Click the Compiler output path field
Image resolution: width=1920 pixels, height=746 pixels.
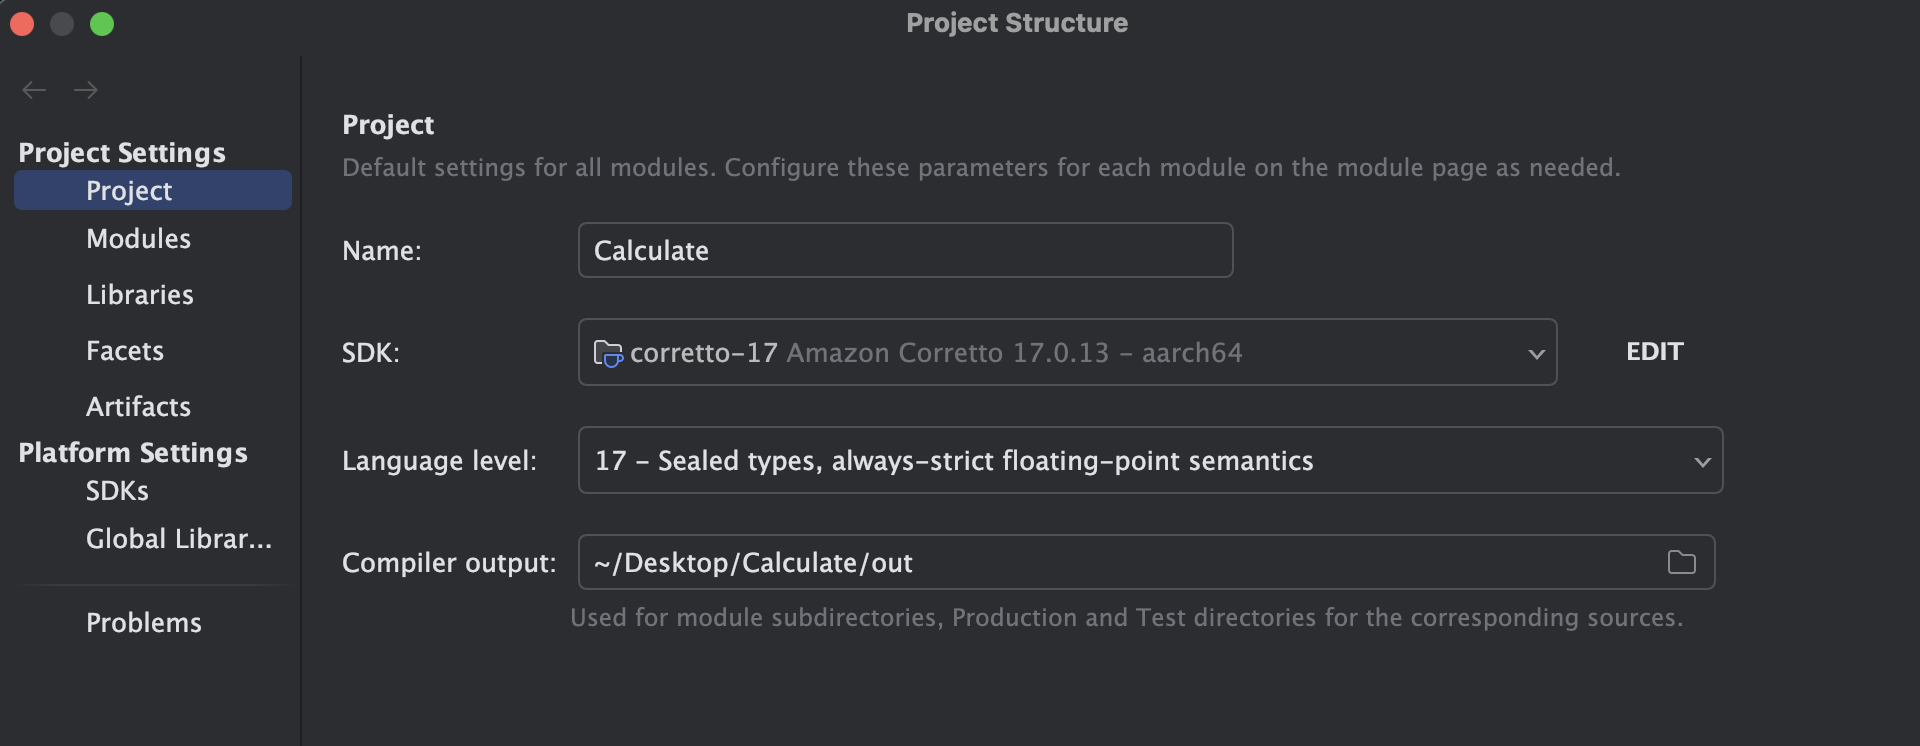[1120, 562]
